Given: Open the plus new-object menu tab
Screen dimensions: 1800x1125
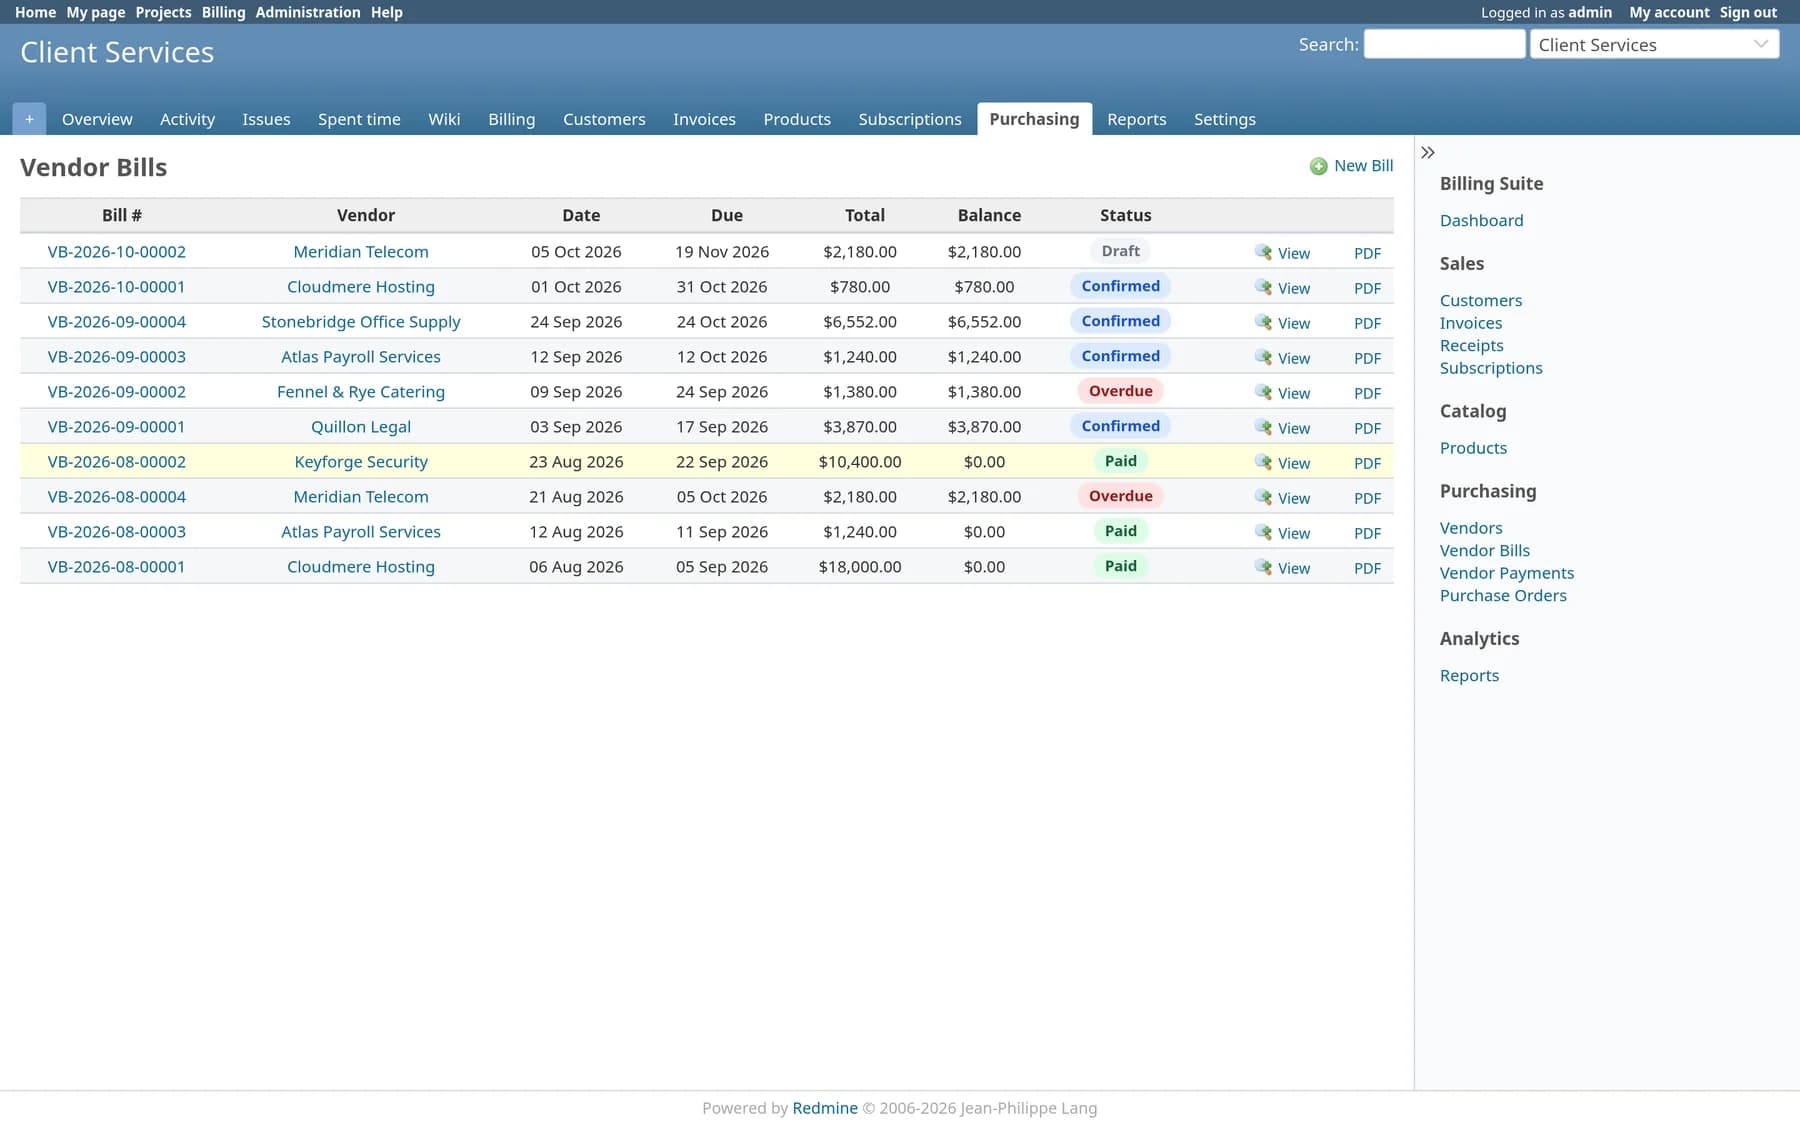Looking at the screenshot, I should click(29, 119).
